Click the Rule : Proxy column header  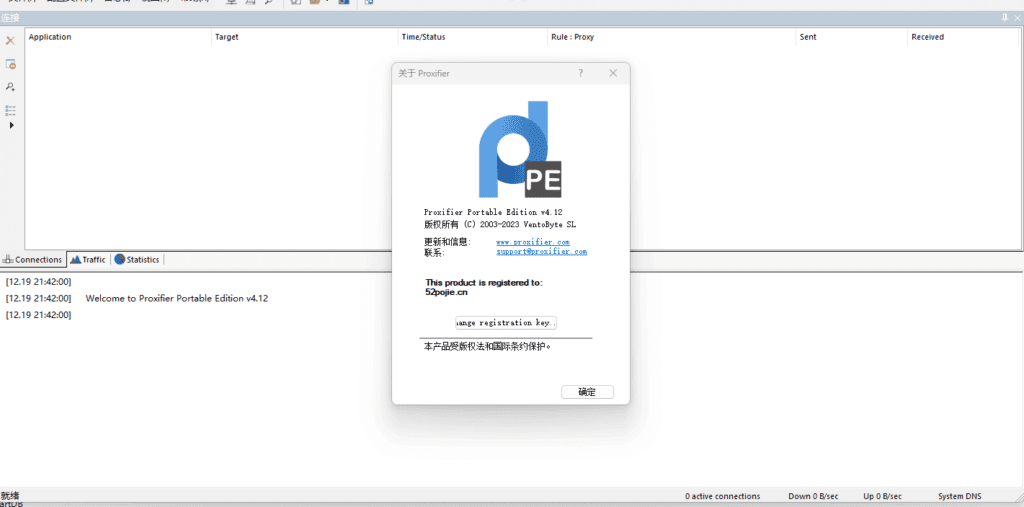pyautogui.click(x=672, y=37)
